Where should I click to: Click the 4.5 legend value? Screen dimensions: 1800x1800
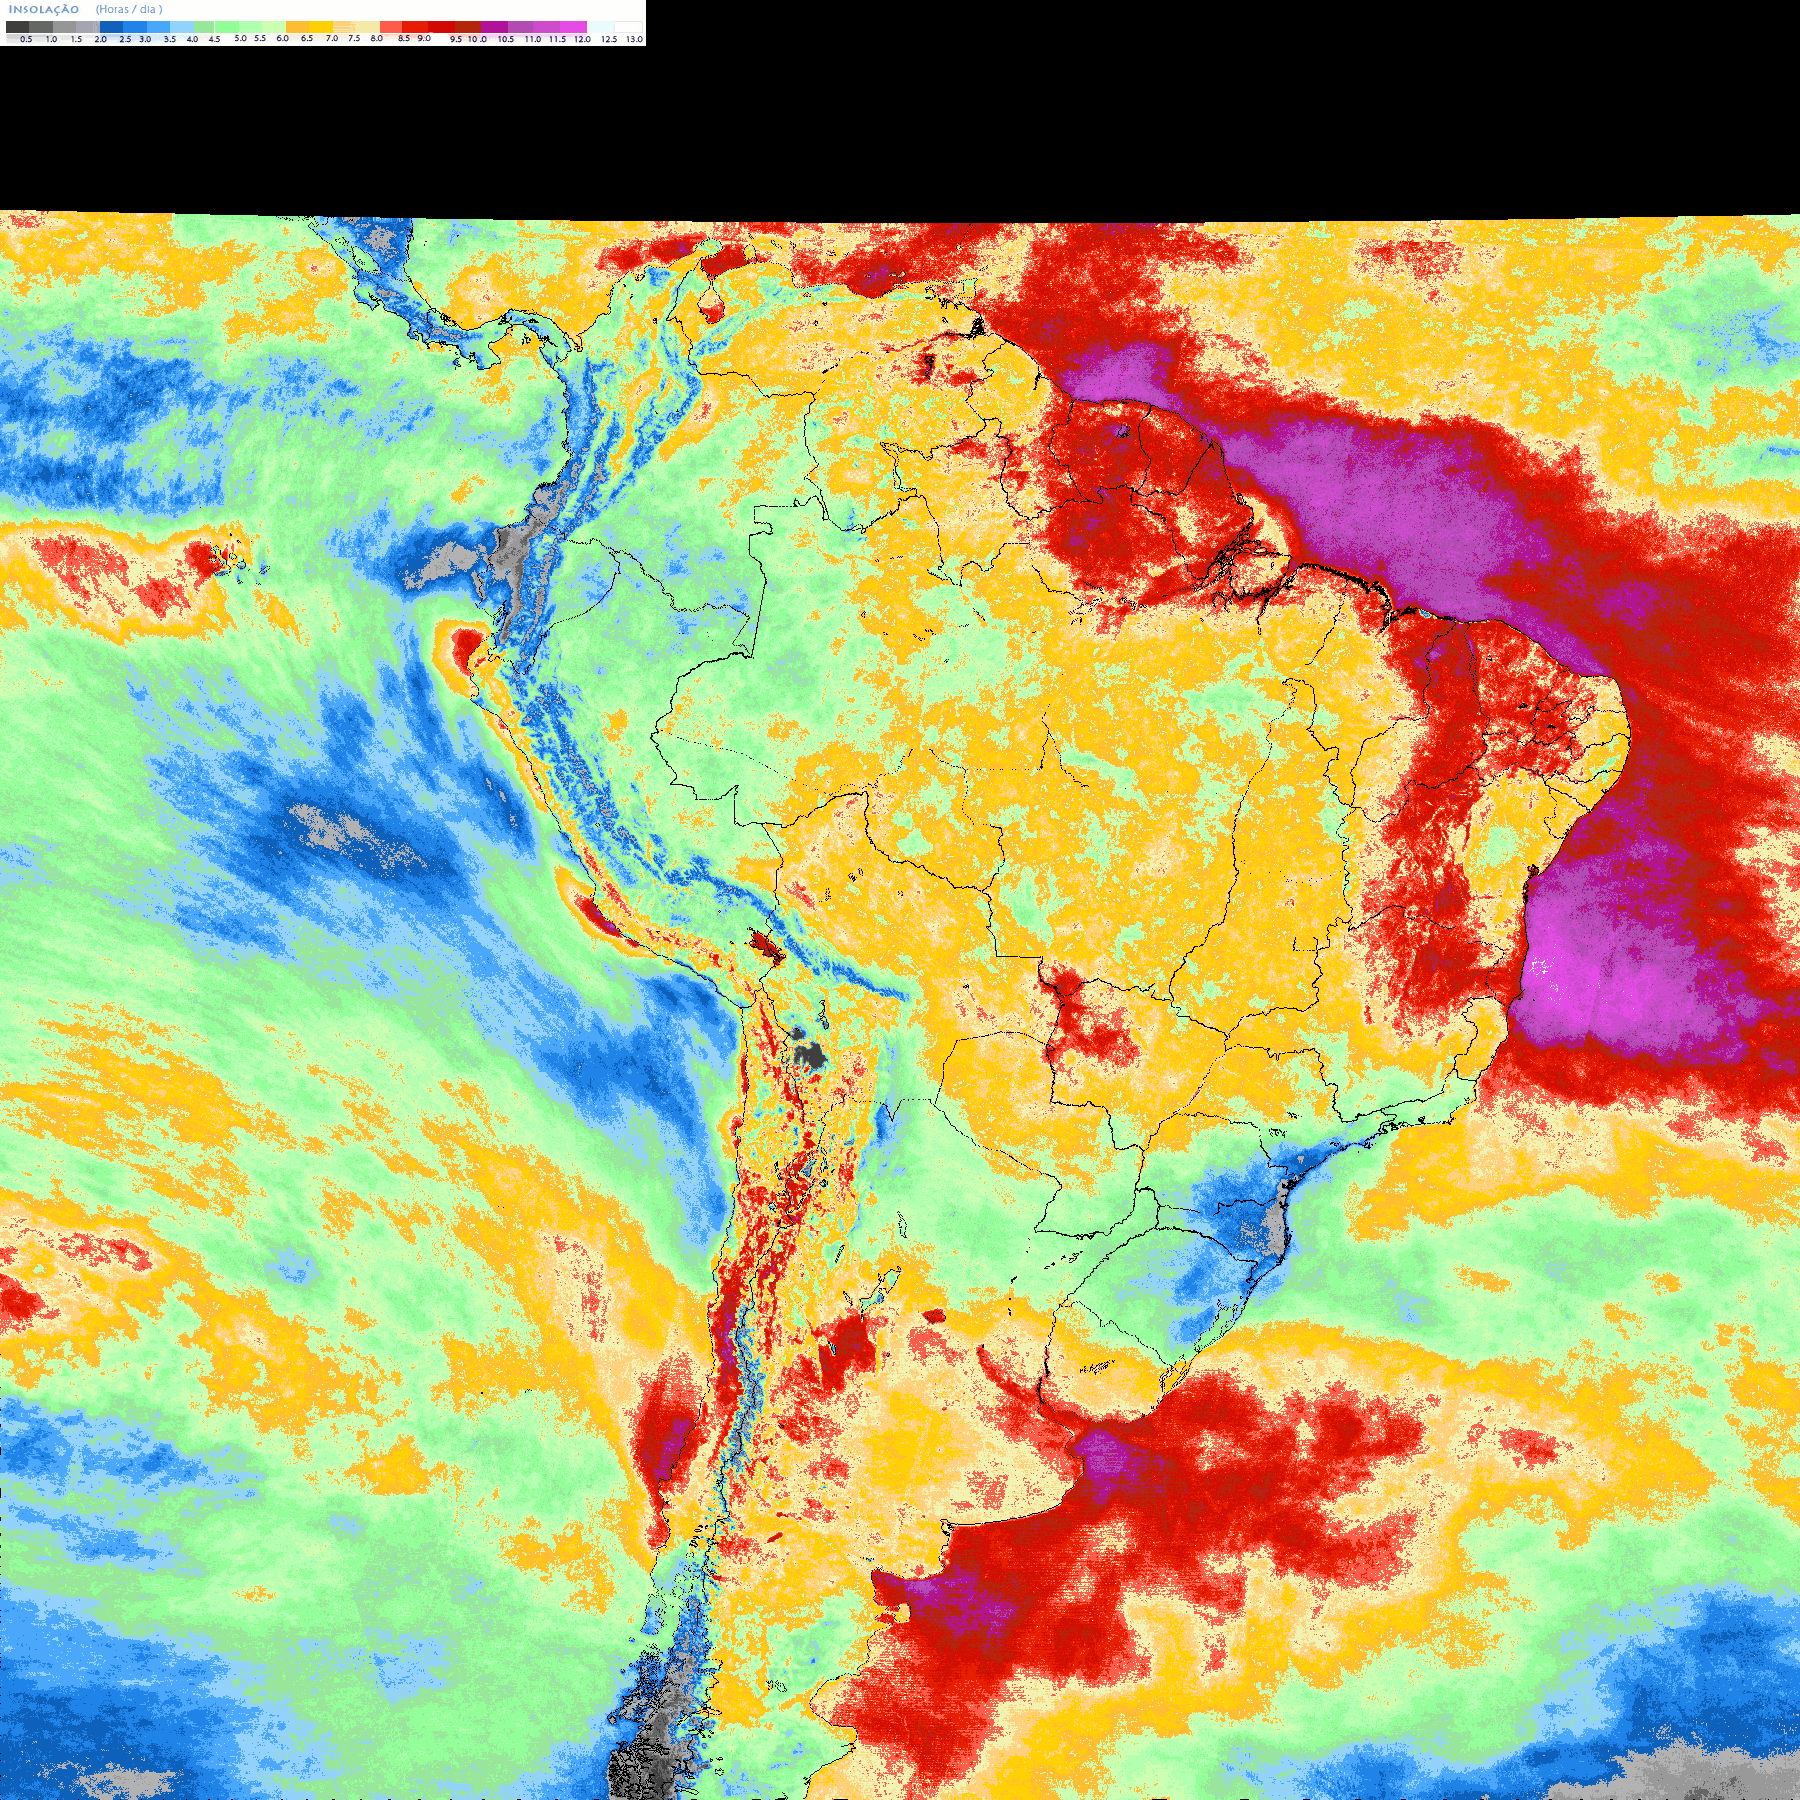pos(214,39)
